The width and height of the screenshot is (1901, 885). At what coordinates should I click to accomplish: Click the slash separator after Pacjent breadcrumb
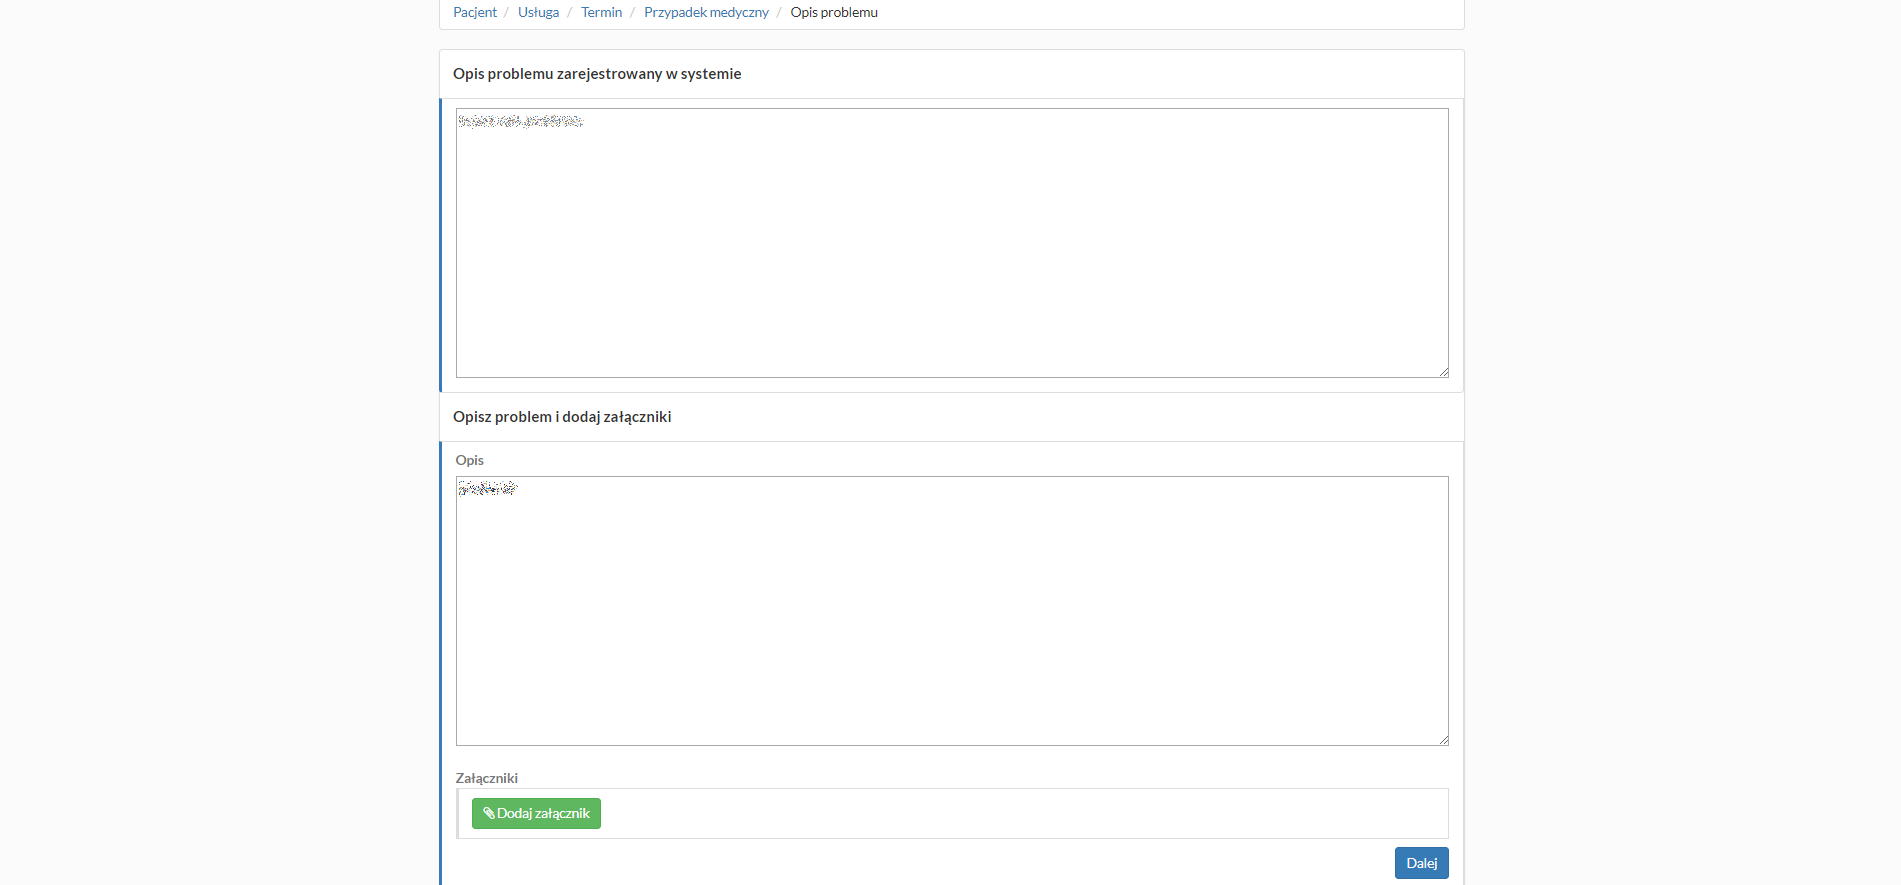click(506, 12)
